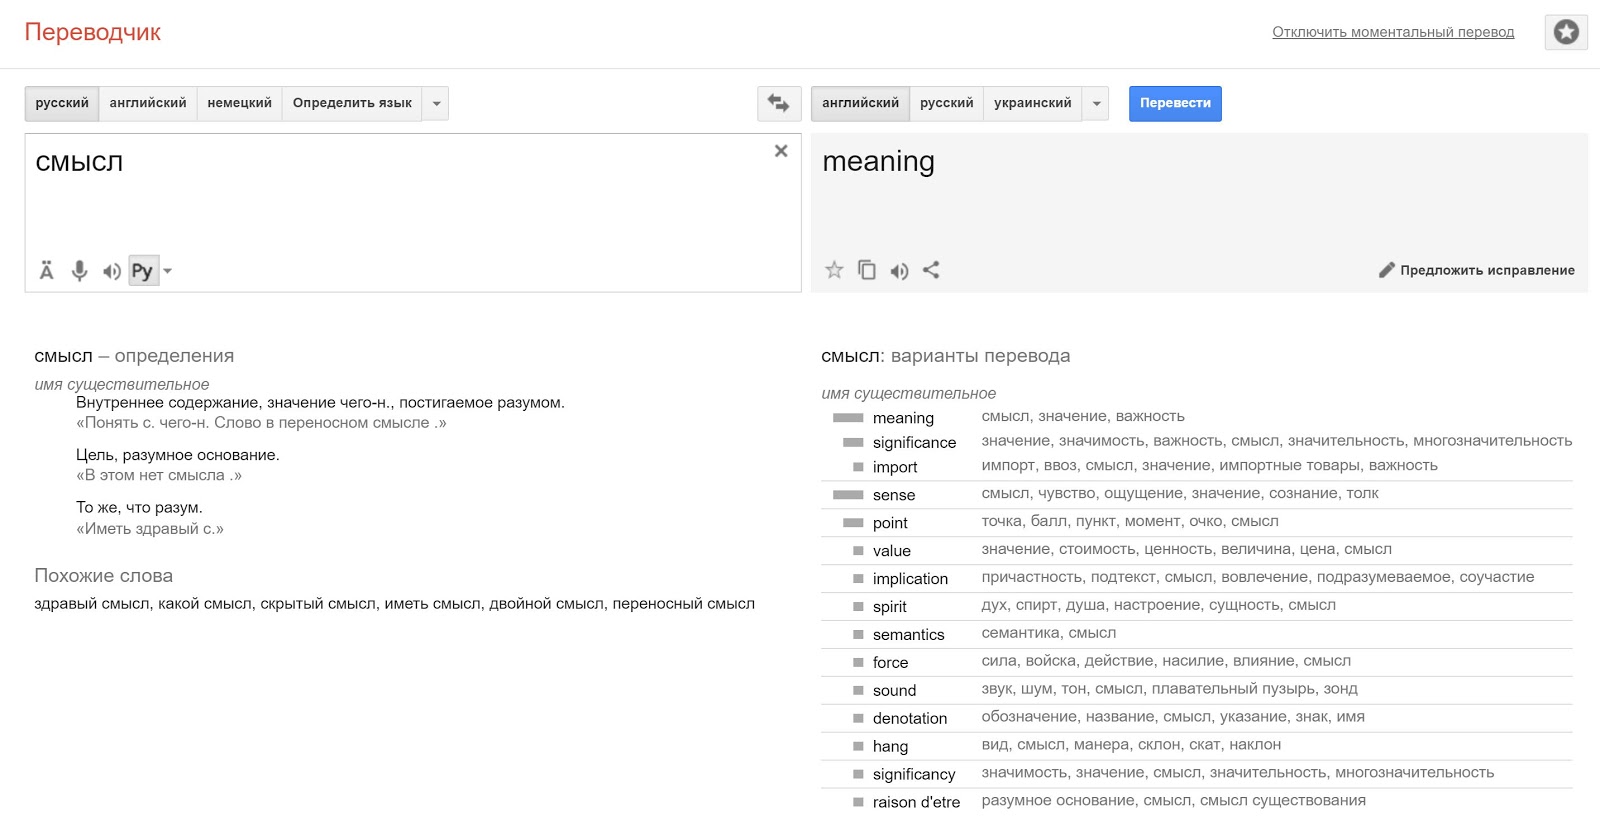Click the translated word 'meaning' output
1600x821 pixels.
pyautogui.click(x=878, y=162)
